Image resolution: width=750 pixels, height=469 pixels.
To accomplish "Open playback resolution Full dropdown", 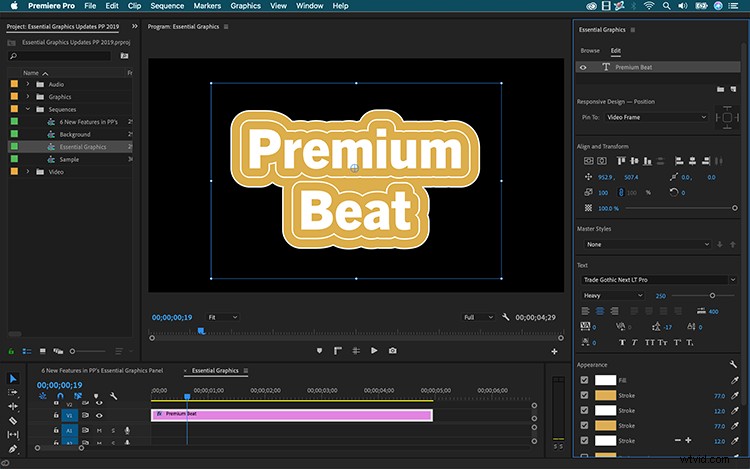I will pos(478,317).
